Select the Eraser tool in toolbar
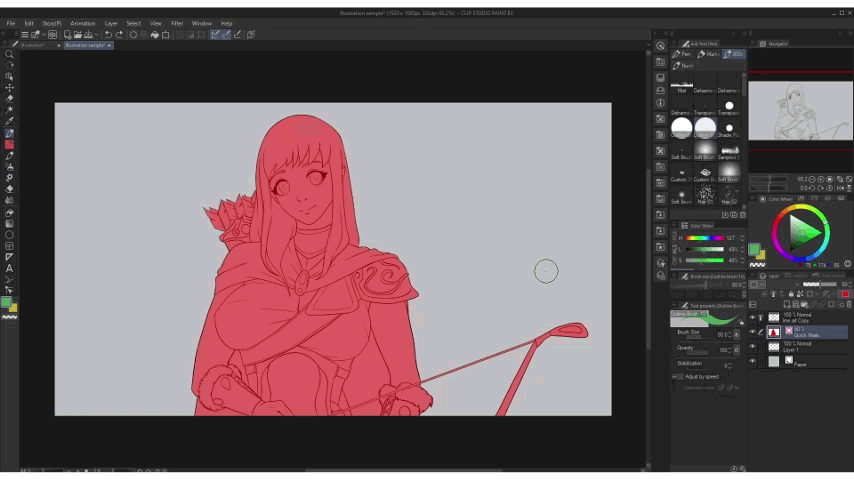 [9, 189]
